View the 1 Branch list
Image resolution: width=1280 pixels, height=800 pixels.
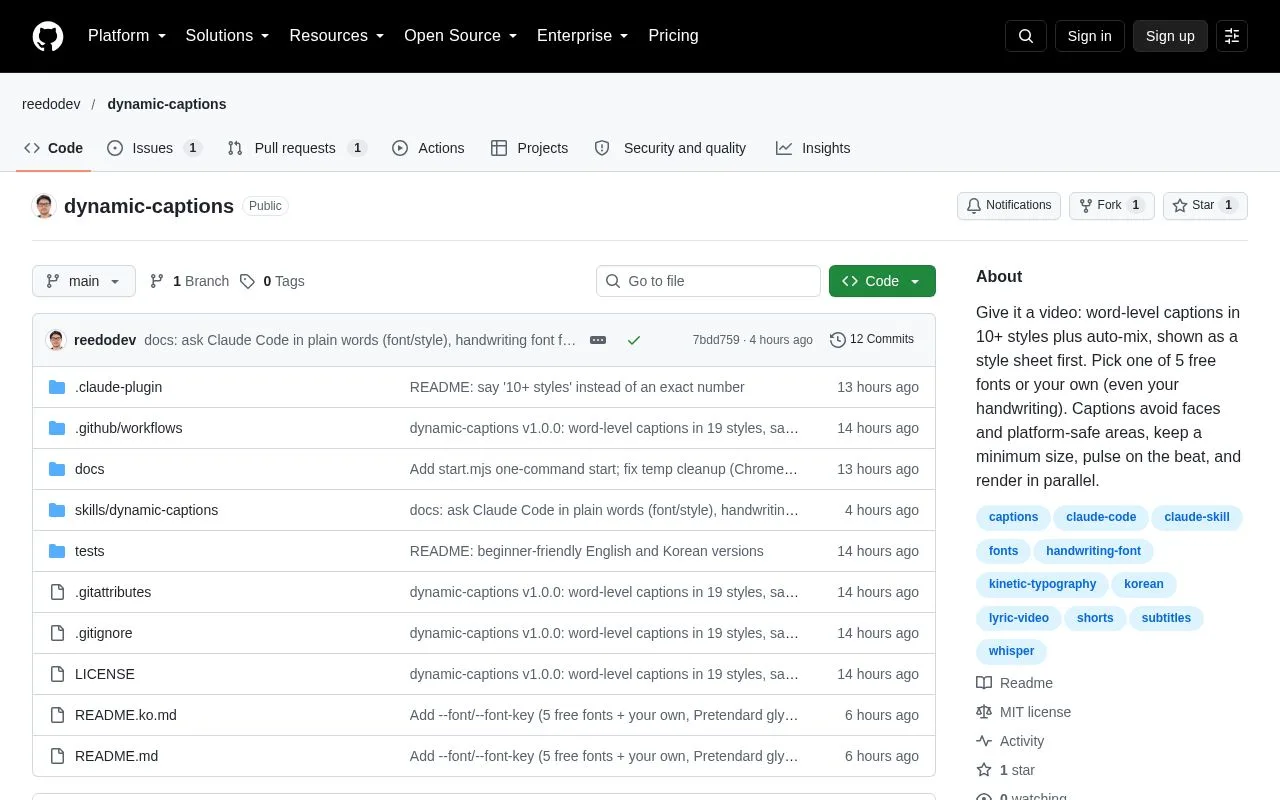pyautogui.click(x=189, y=281)
